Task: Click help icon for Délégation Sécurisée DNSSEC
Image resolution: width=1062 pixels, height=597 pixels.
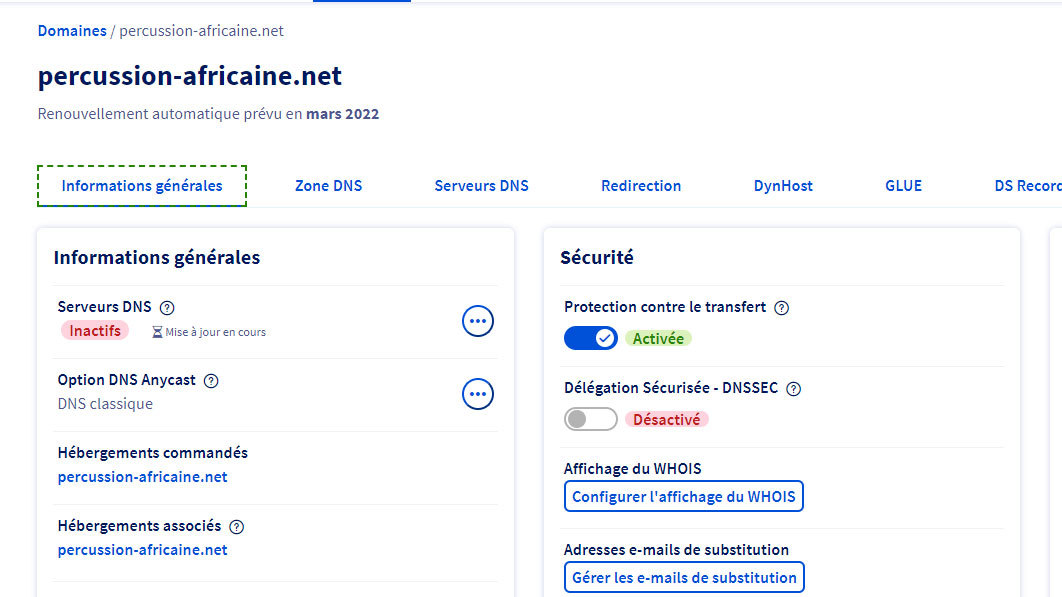Action: point(794,389)
